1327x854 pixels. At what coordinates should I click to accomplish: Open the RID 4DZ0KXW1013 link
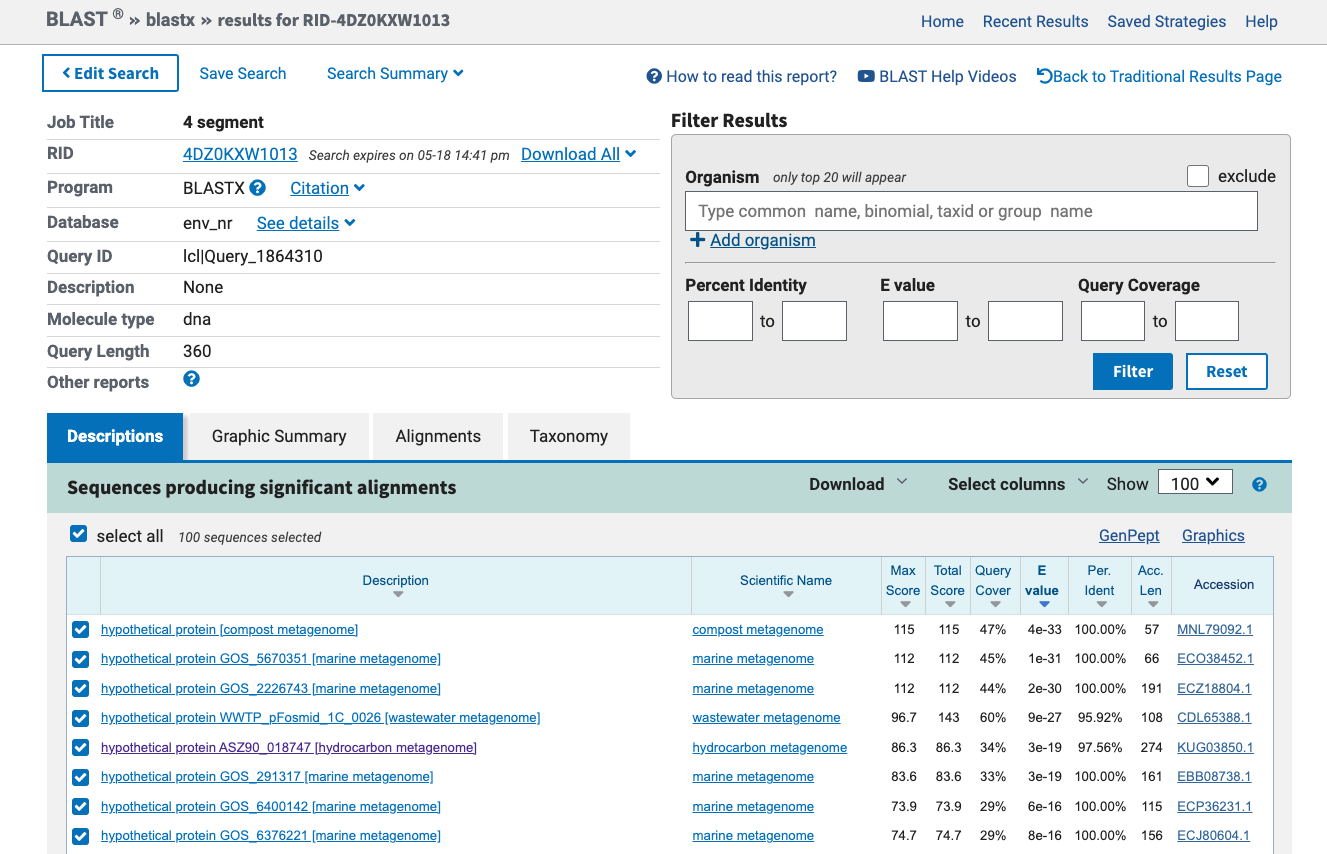coord(240,154)
